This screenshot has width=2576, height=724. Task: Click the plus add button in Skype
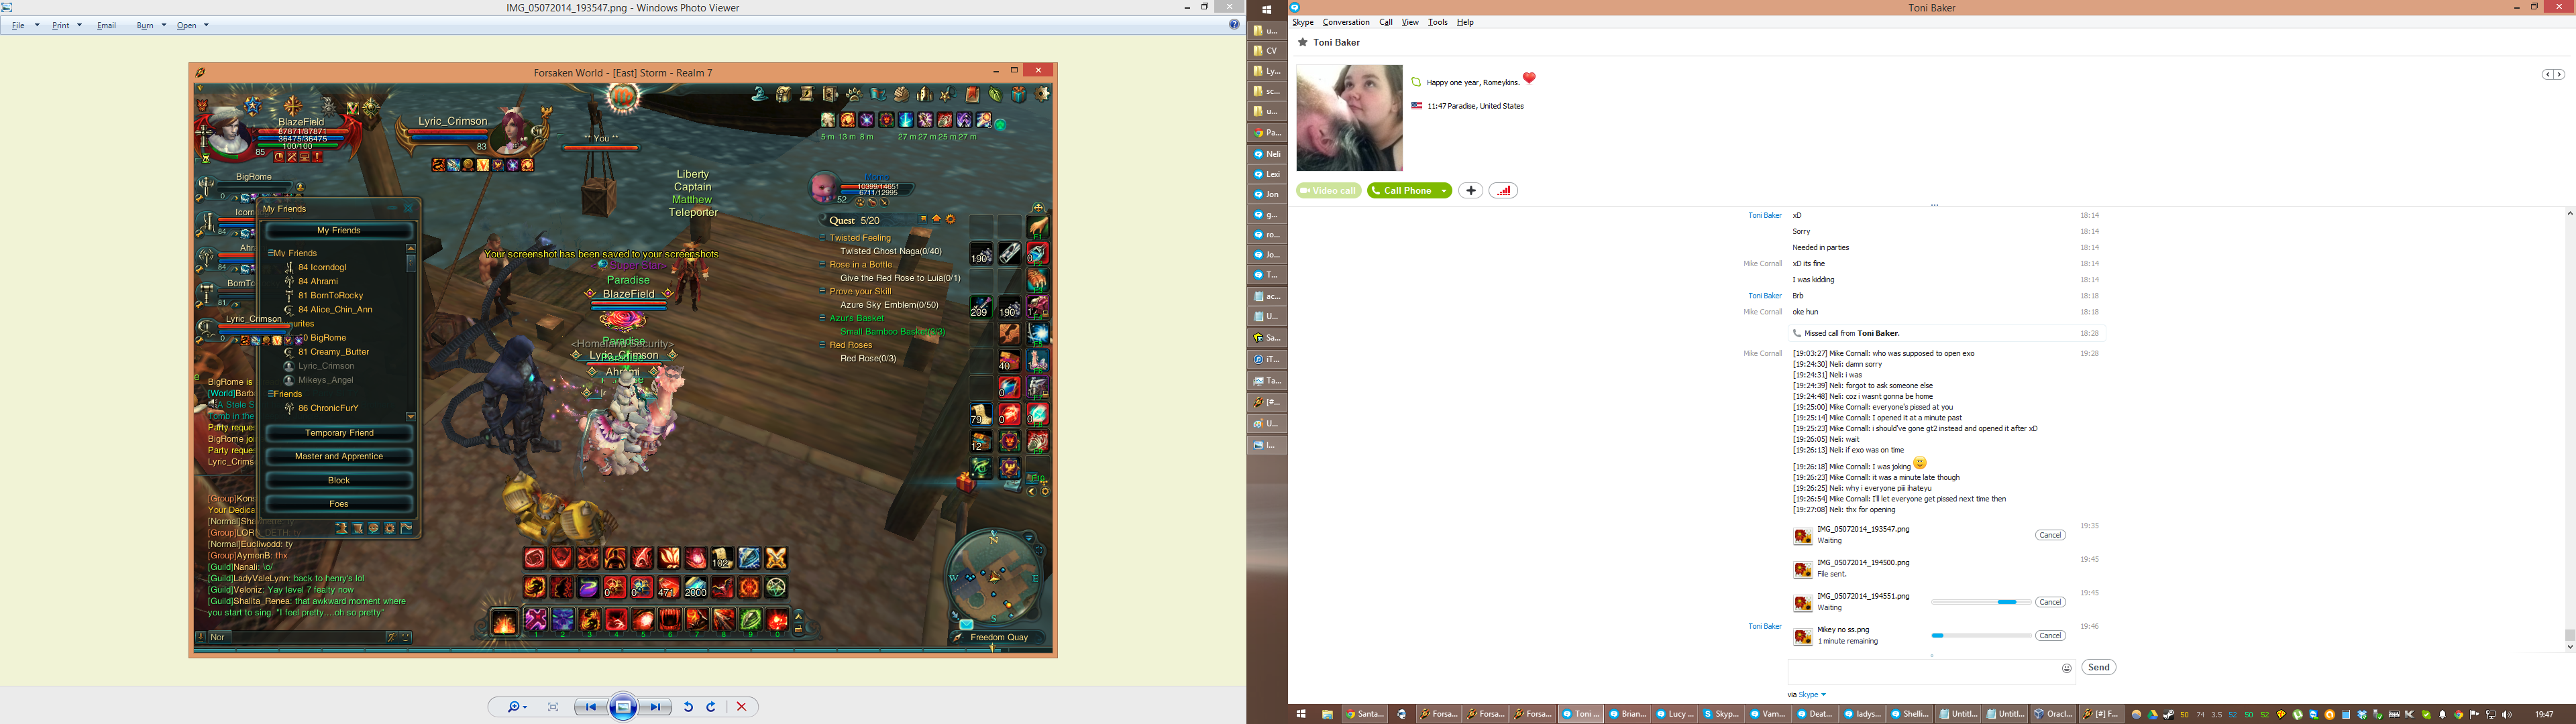pos(1470,191)
